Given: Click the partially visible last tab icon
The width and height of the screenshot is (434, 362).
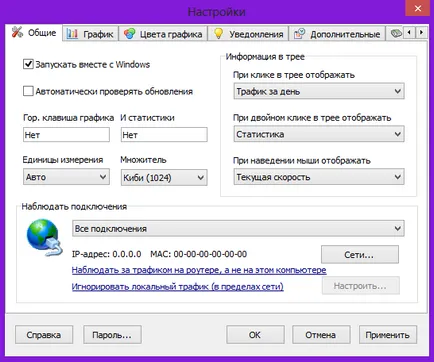Looking at the screenshot, I should click(396, 33).
